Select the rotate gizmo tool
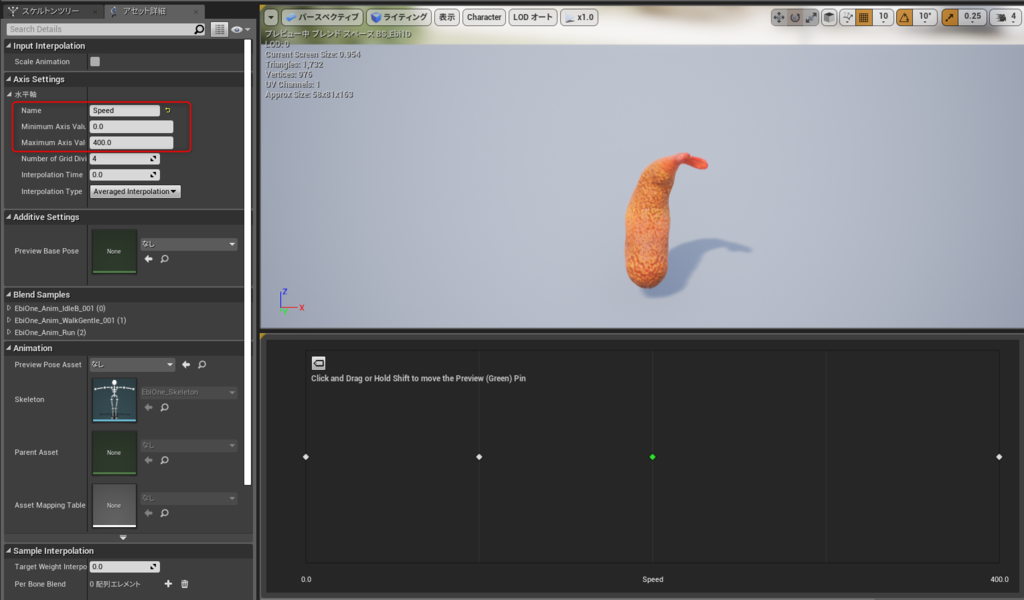 coord(795,18)
